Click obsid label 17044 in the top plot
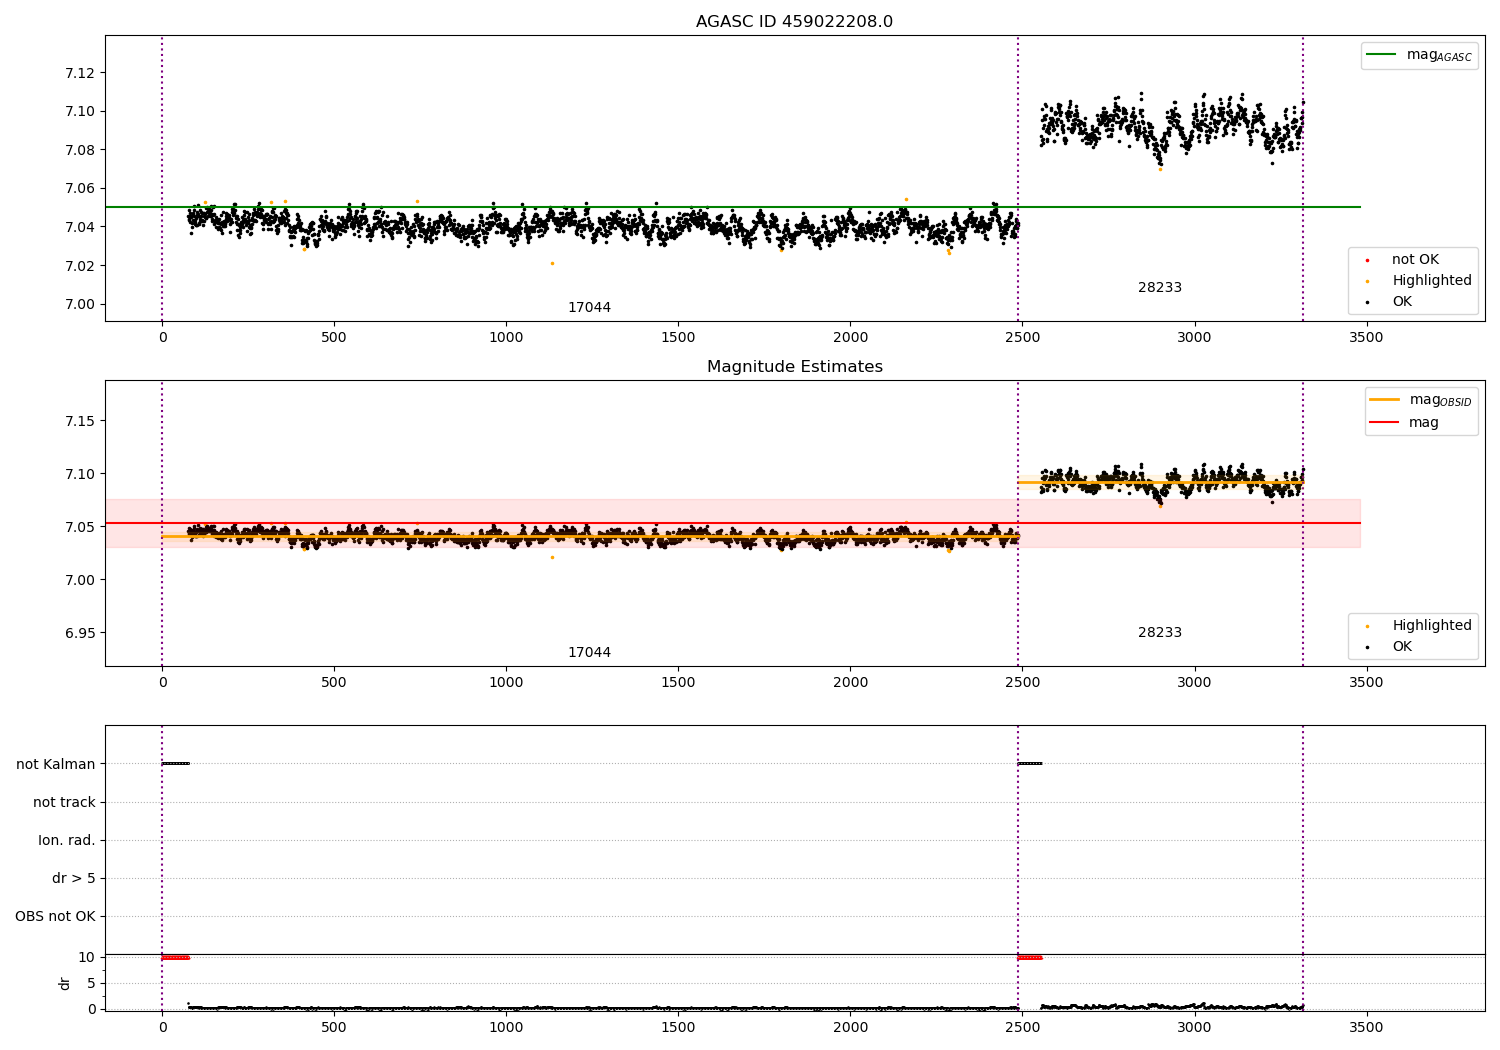1500x1050 pixels. click(x=589, y=308)
